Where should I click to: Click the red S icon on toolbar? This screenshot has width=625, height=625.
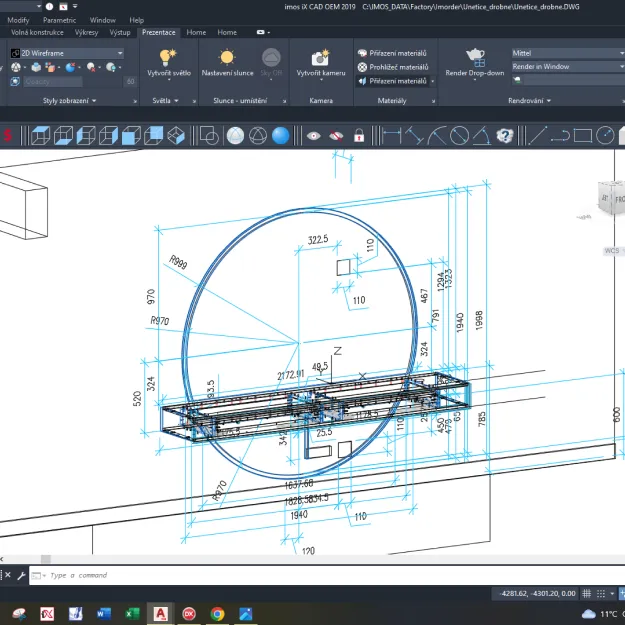(7, 136)
